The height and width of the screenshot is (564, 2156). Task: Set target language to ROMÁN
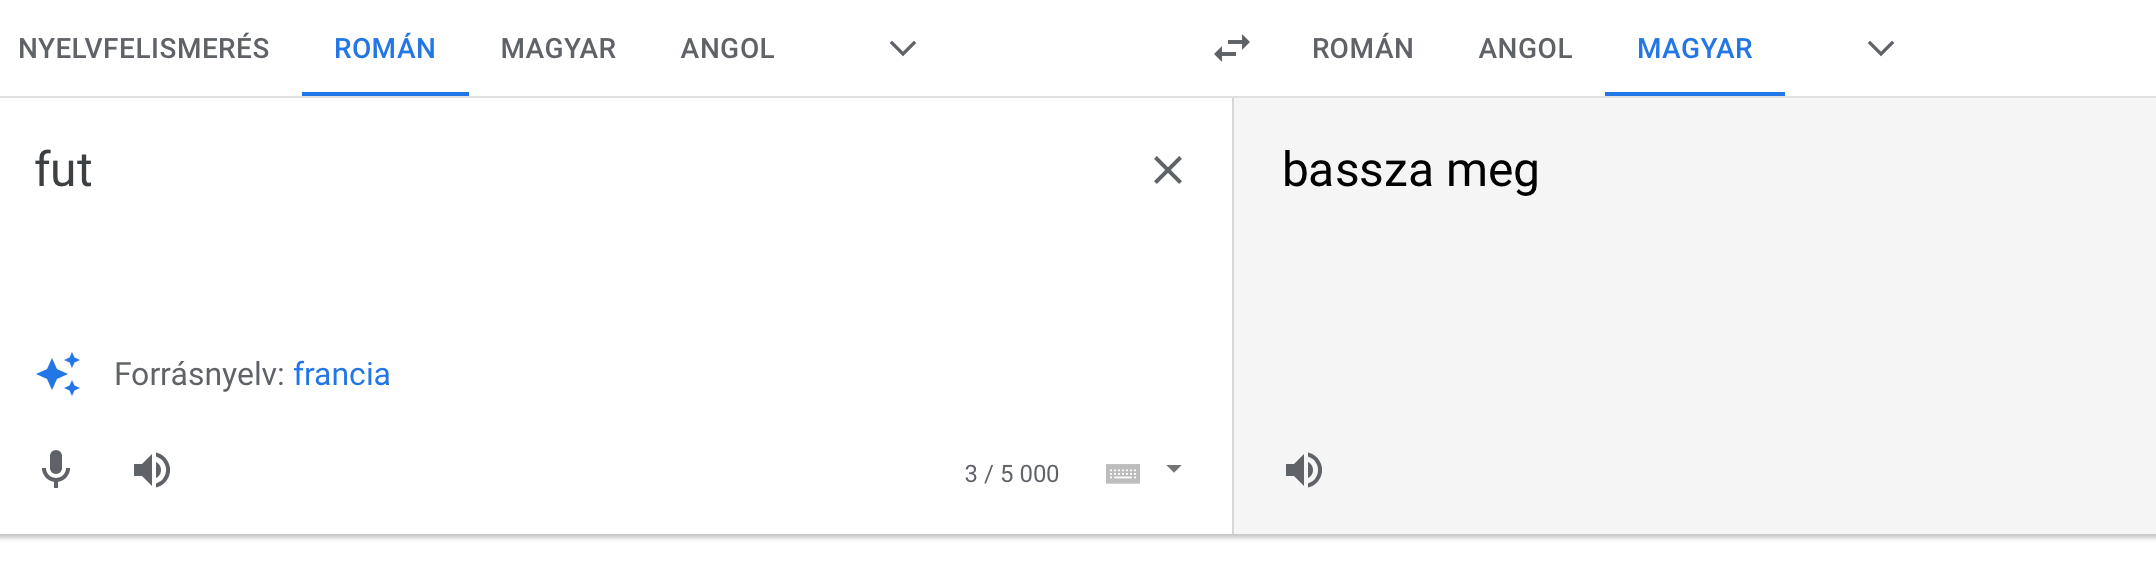[x=1362, y=48]
